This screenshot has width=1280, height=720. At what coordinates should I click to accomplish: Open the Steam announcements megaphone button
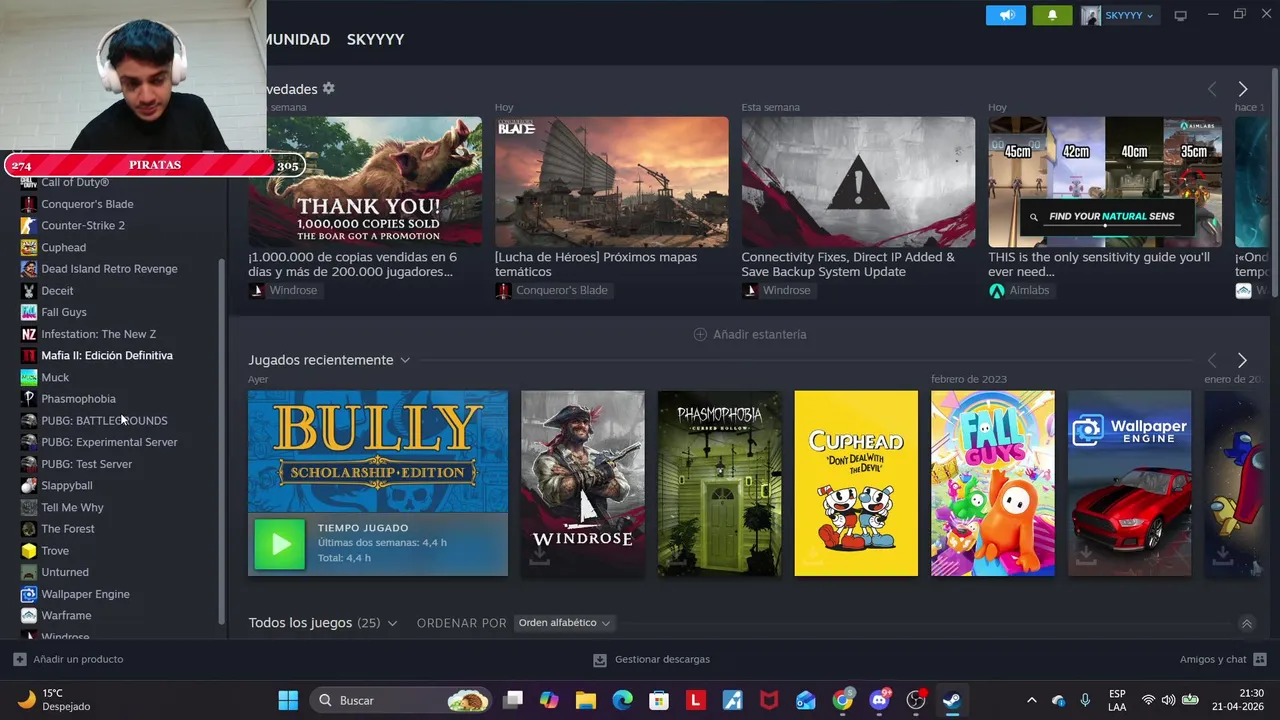pos(1006,15)
